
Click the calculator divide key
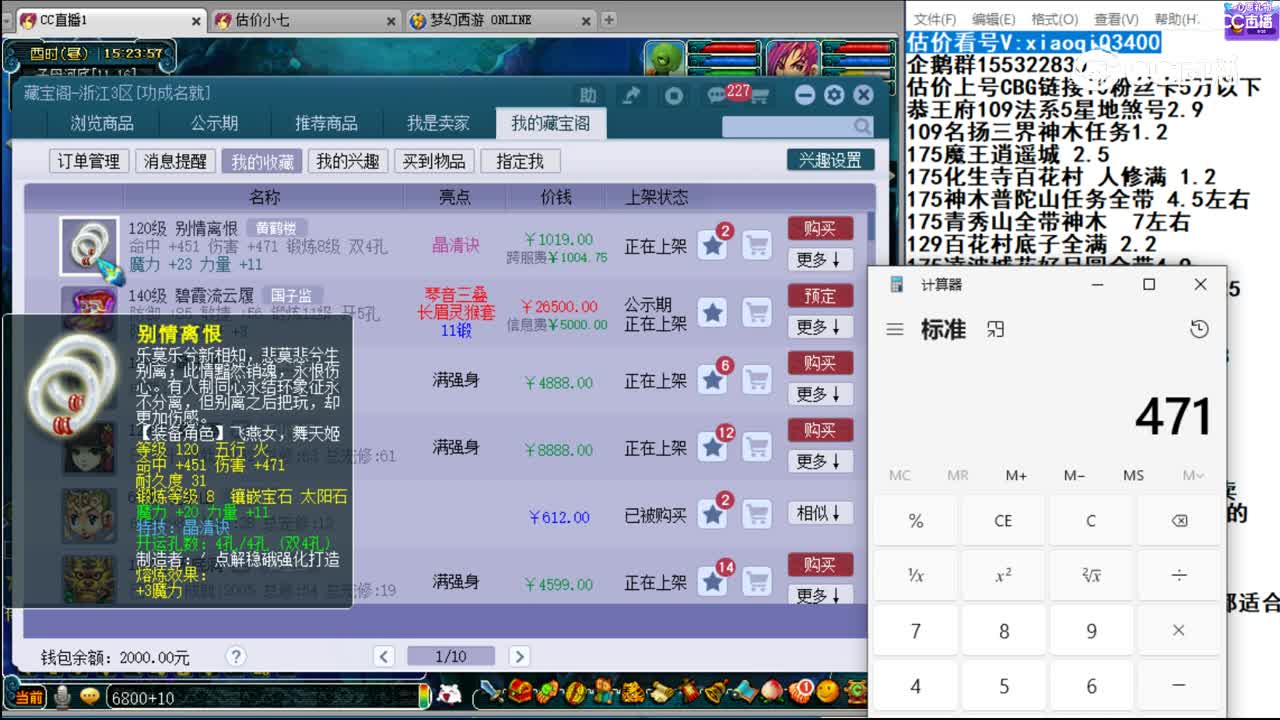coord(1178,575)
